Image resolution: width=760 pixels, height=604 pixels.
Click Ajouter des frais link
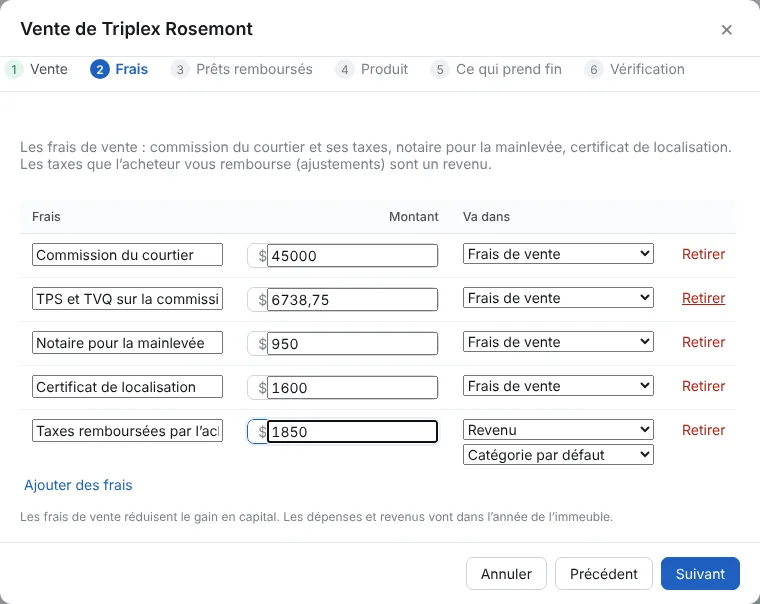[x=78, y=485]
